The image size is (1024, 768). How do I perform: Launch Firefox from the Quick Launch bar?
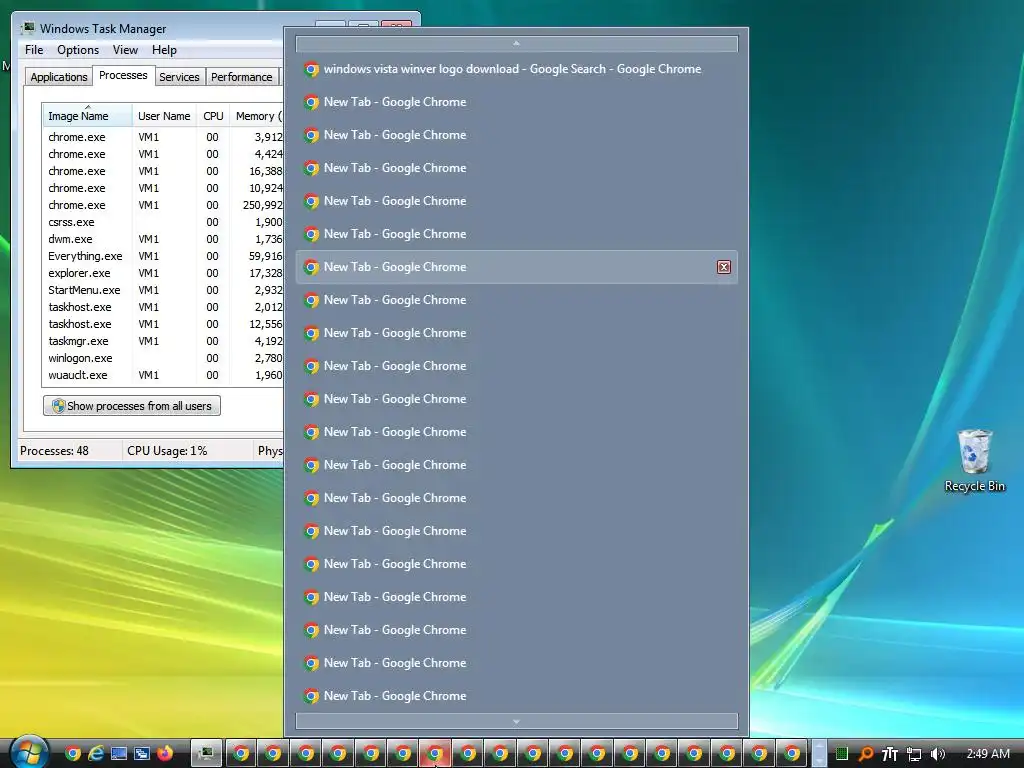(165, 754)
